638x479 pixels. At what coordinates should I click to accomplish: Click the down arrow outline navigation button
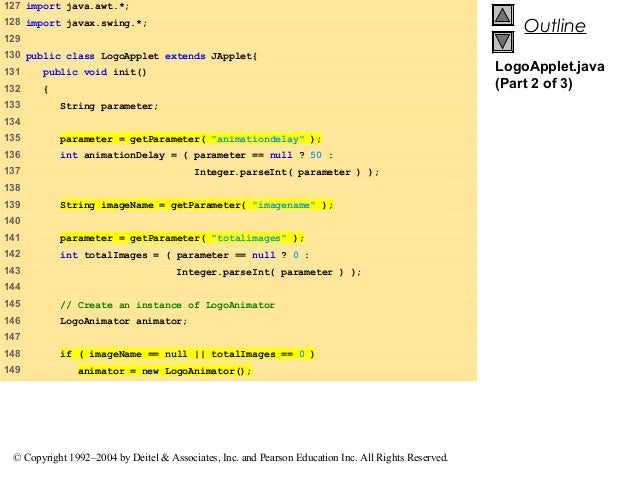tap(503, 42)
